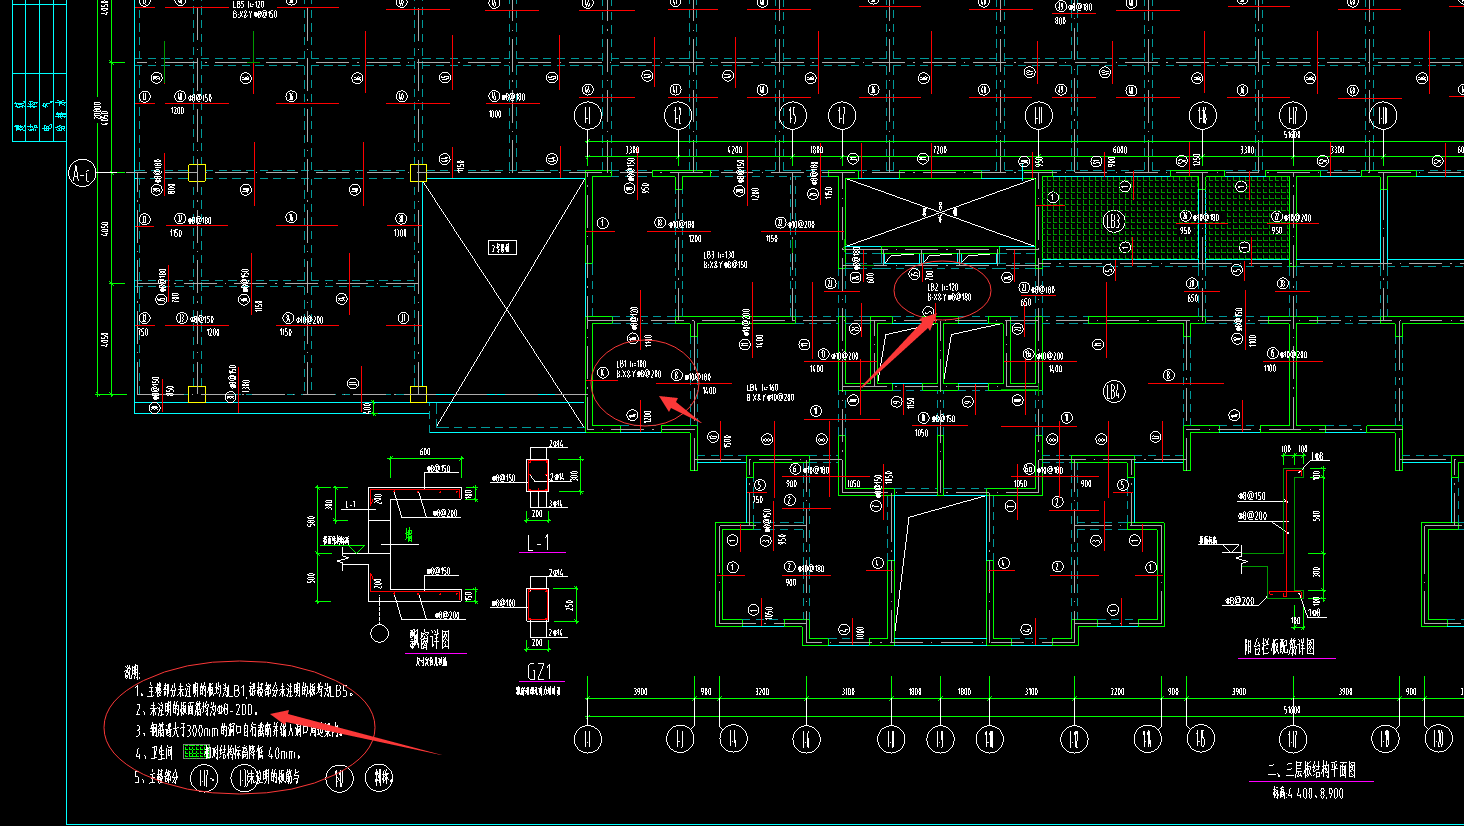
Task: Select the 说明: notes heading text
Action: [131, 674]
